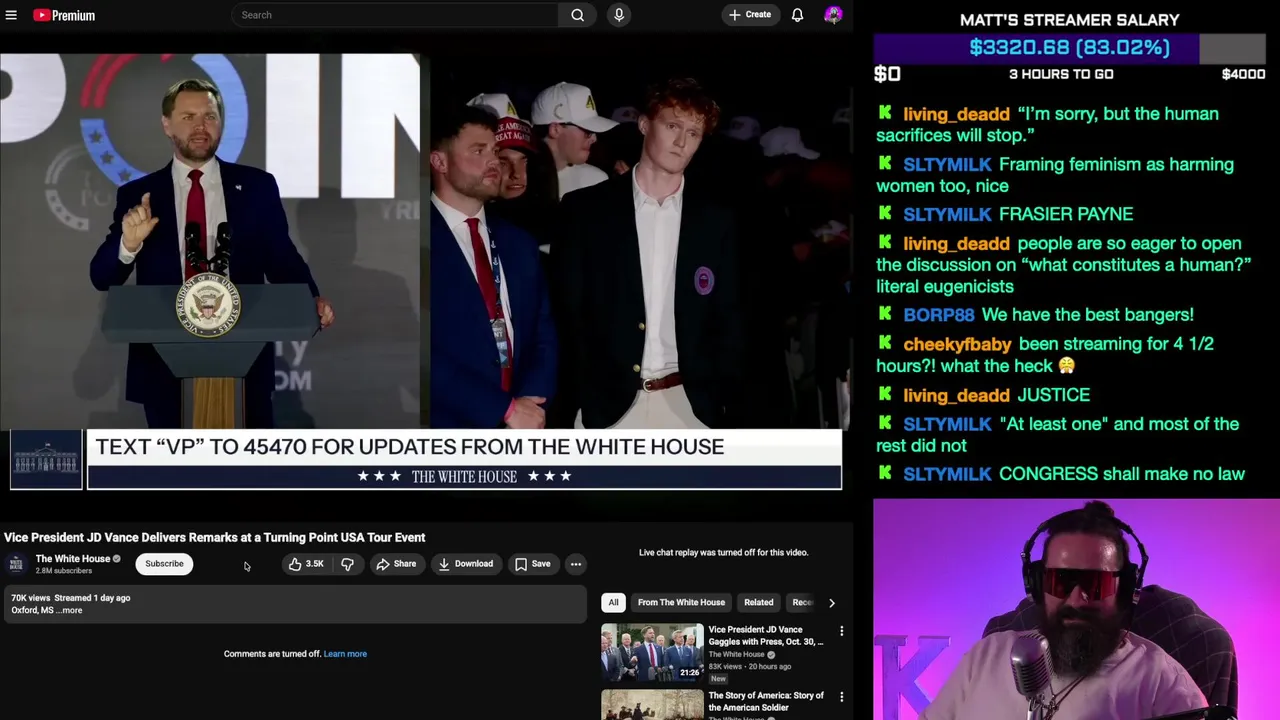This screenshot has width=1280, height=720.
Task: Open Vance Gaggles with Press thumbnail
Action: point(652,652)
